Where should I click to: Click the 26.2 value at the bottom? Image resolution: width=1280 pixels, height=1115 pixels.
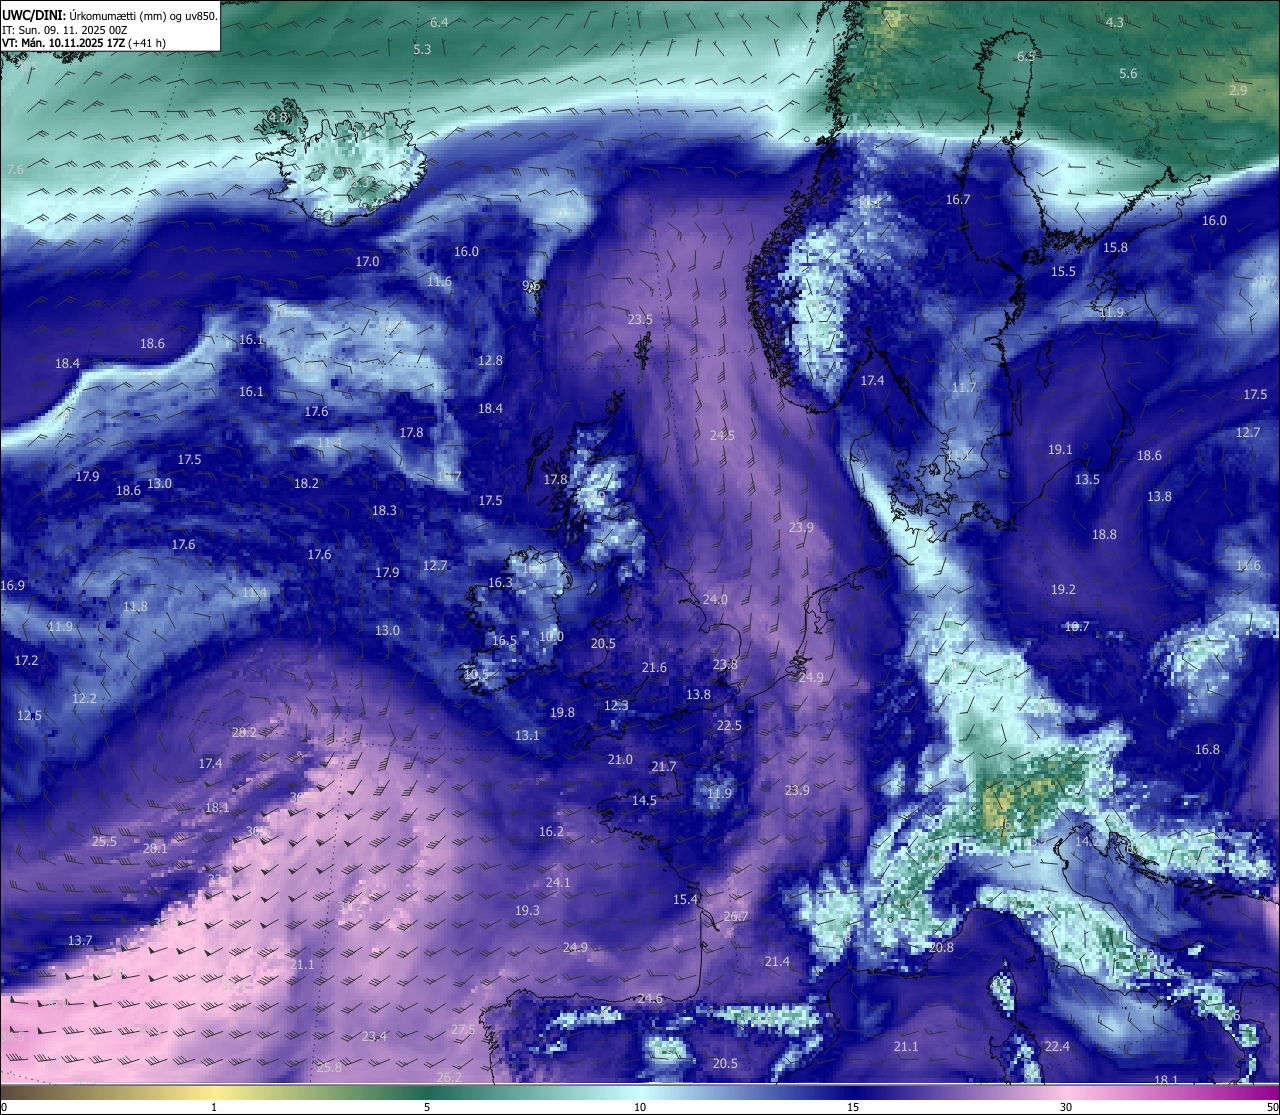point(450,1077)
